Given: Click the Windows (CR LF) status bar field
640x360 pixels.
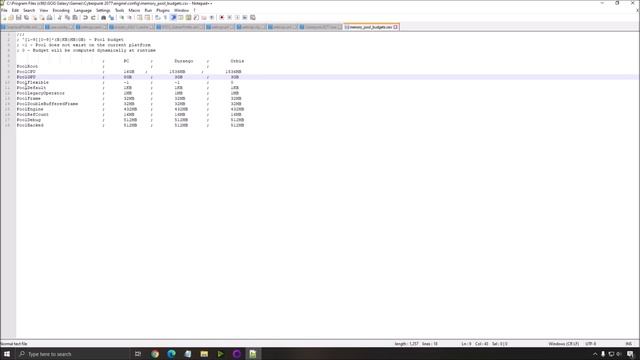Looking at the screenshot, I should pyautogui.click(x=564, y=344).
